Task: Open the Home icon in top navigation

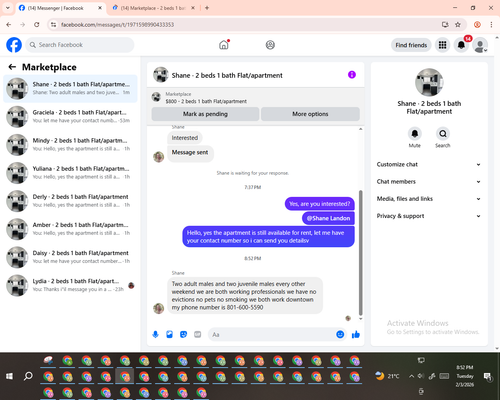Action: (224, 45)
